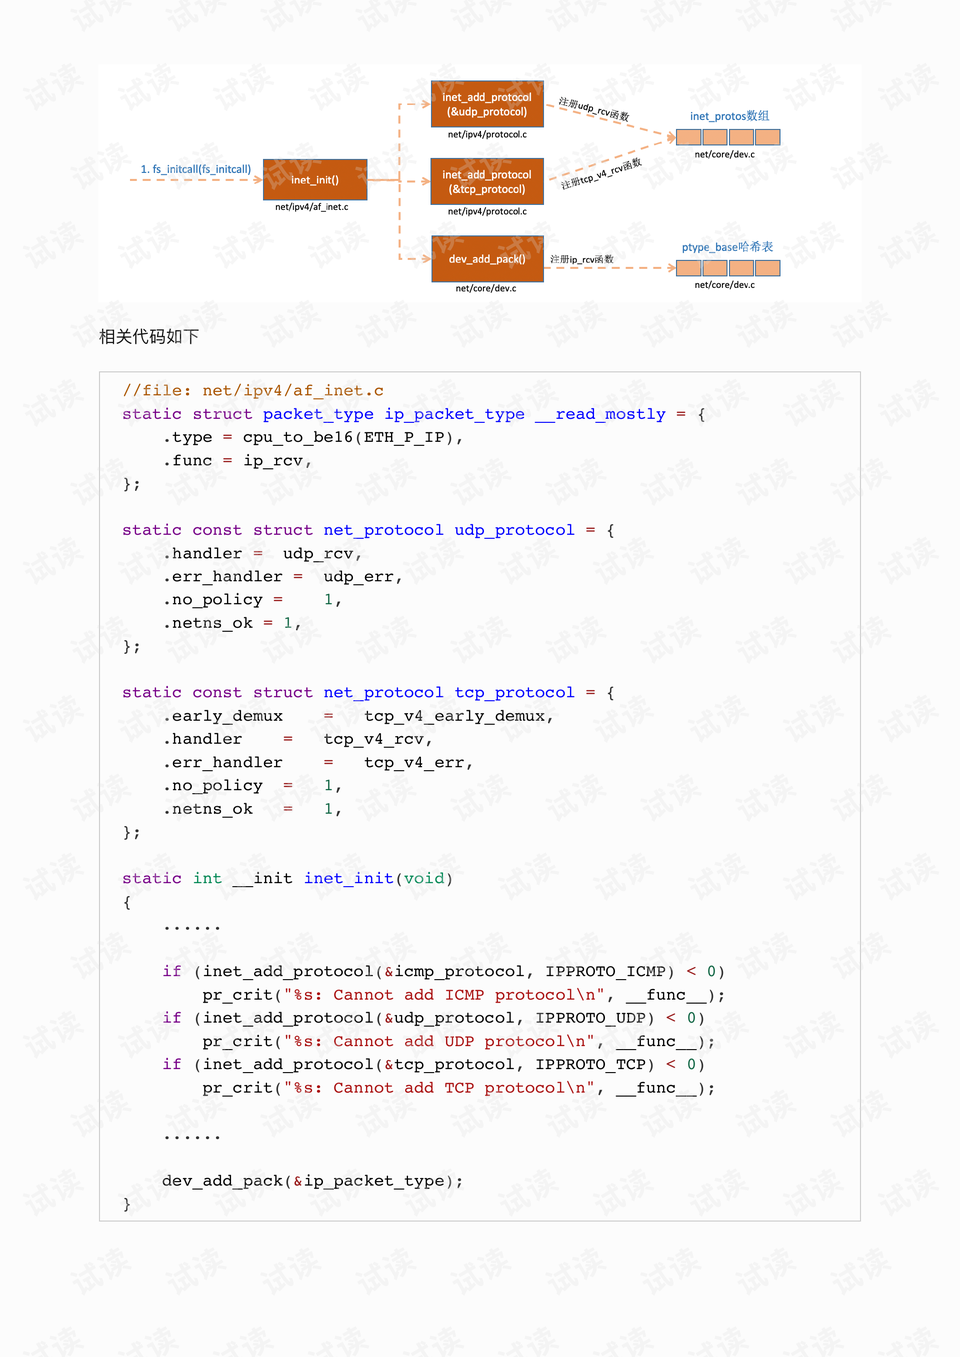Click the "net_protocol udp_protocol = {" declaration line
Image resolution: width=960 pixels, height=1357 pixels.
tap(369, 530)
